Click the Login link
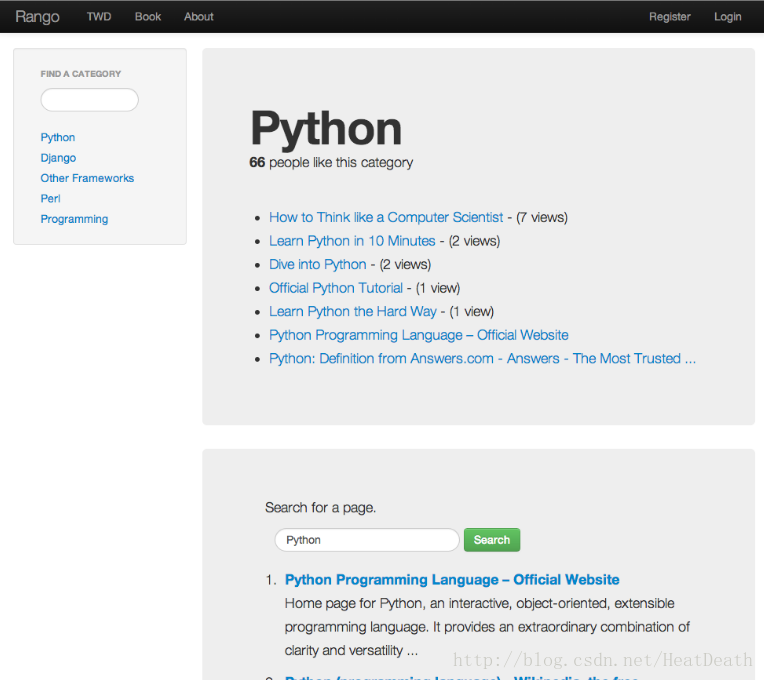The width and height of the screenshot is (764, 680). coord(728,17)
